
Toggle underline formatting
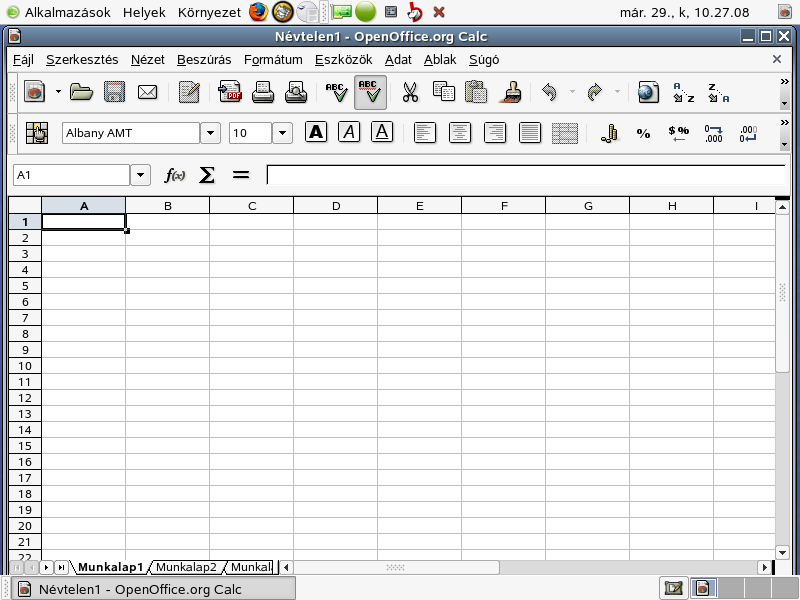(382, 132)
